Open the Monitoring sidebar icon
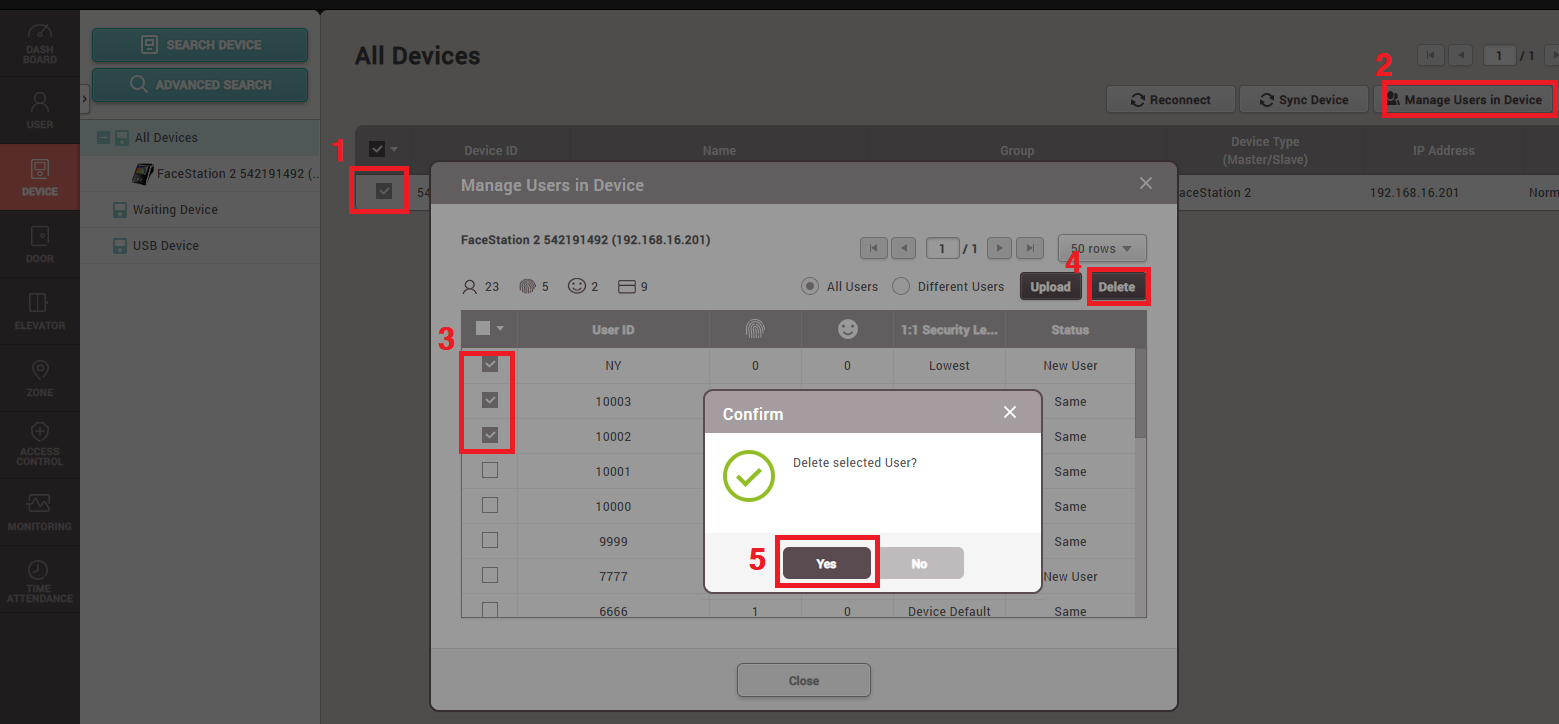This screenshot has width=1559, height=724. 39,511
